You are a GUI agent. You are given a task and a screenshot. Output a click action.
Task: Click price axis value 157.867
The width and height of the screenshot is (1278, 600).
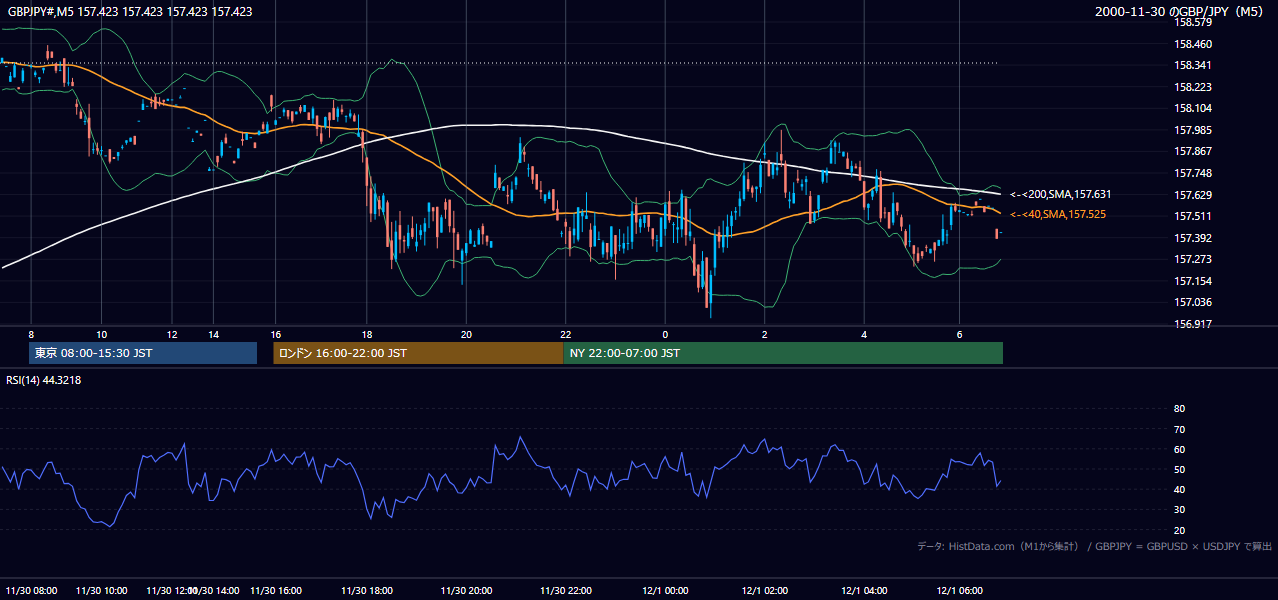point(1193,152)
